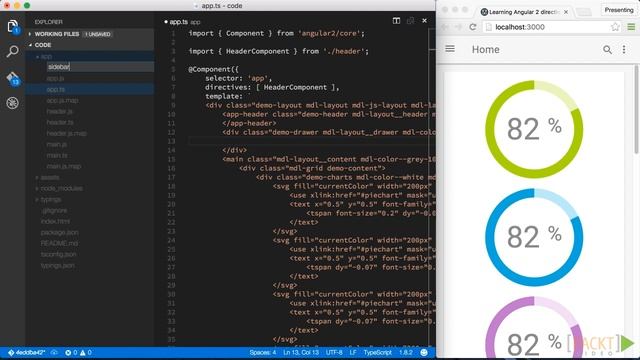Open package.json in the explorer
640x360 pixels.
[x=59, y=232]
